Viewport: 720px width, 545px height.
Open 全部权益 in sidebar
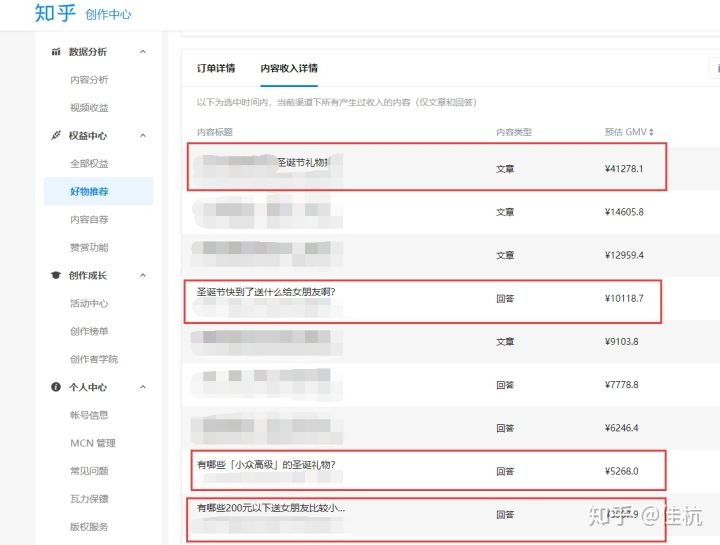pos(89,163)
